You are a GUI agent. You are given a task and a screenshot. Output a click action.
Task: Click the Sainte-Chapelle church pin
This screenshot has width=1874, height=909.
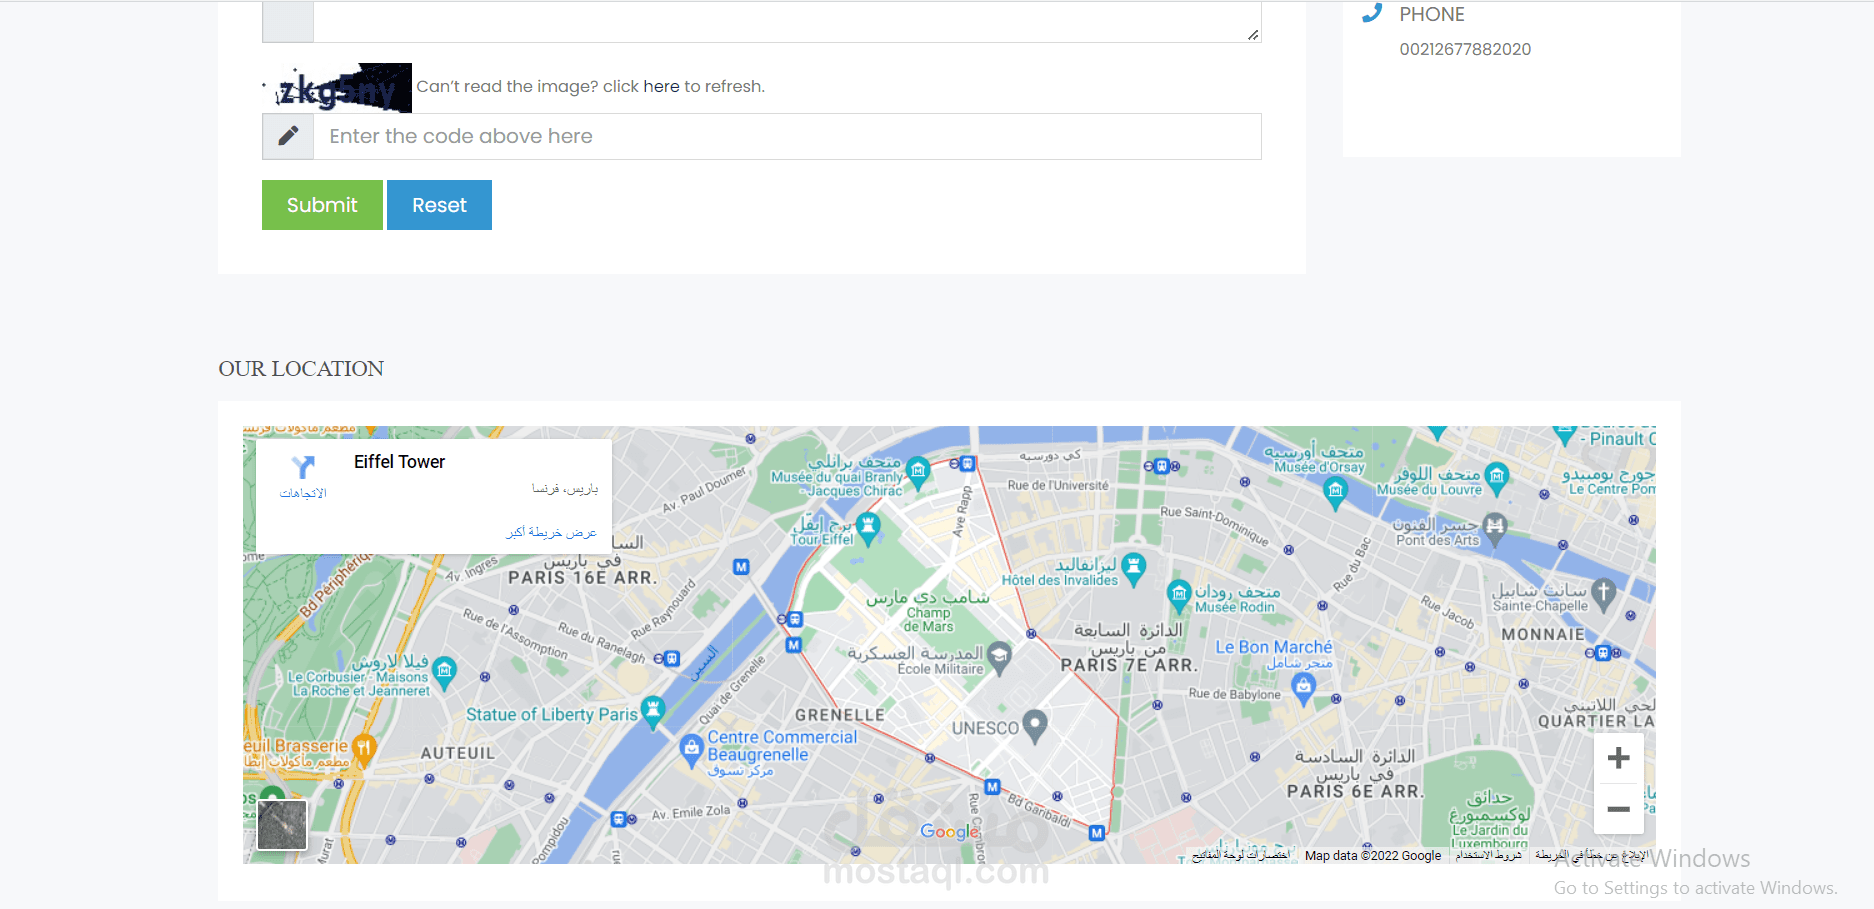pyautogui.click(x=1603, y=593)
